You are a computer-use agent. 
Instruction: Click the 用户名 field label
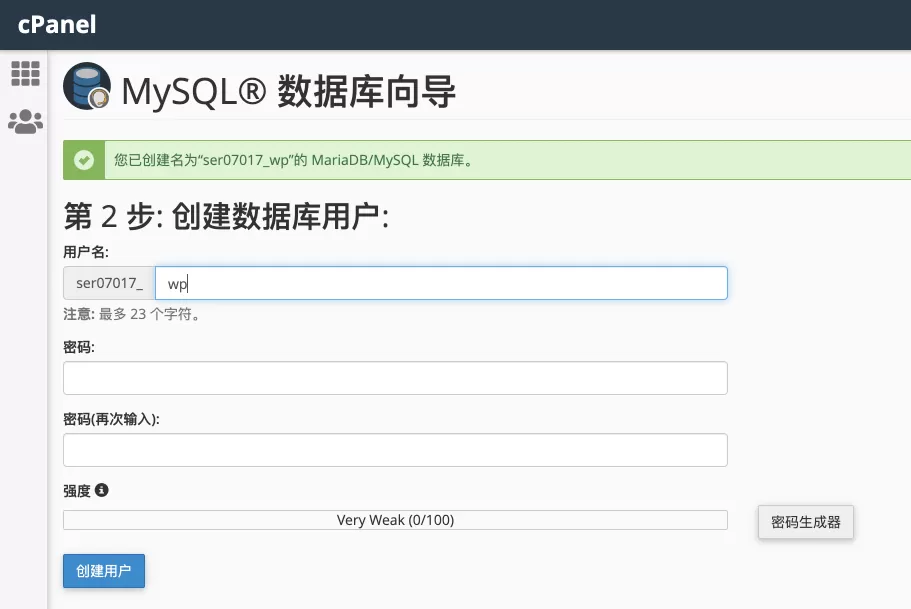[86, 252]
